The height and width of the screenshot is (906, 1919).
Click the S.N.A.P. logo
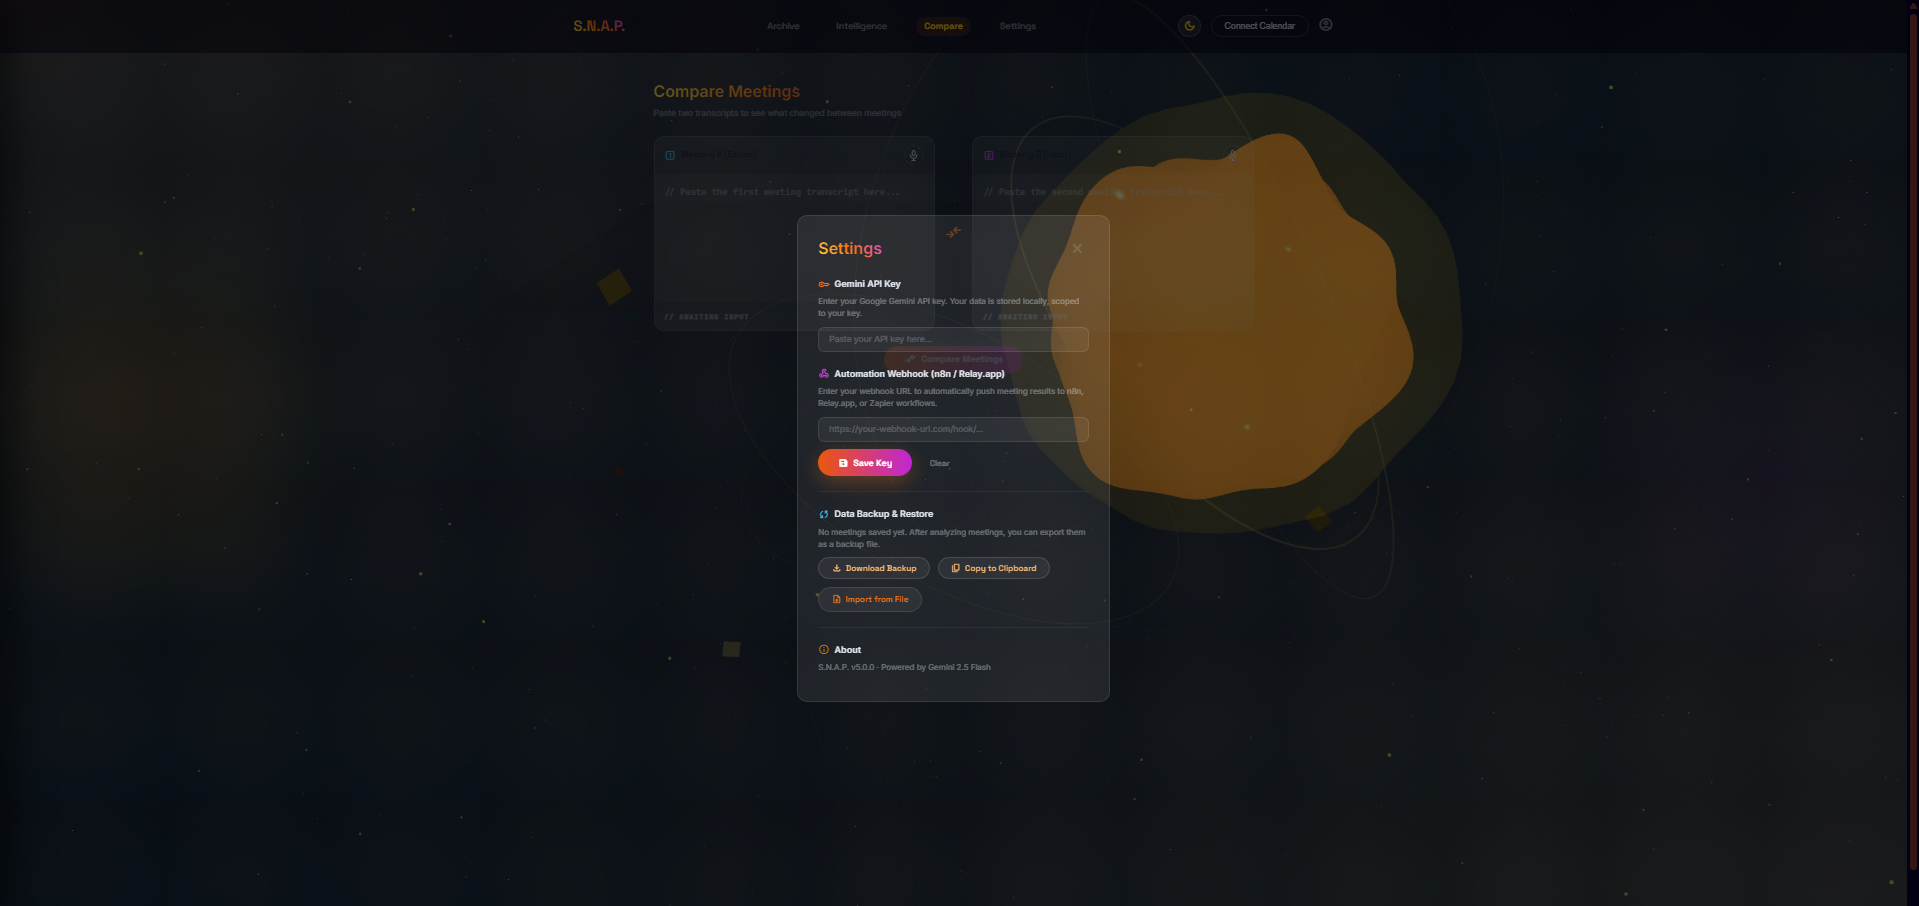point(599,26)
